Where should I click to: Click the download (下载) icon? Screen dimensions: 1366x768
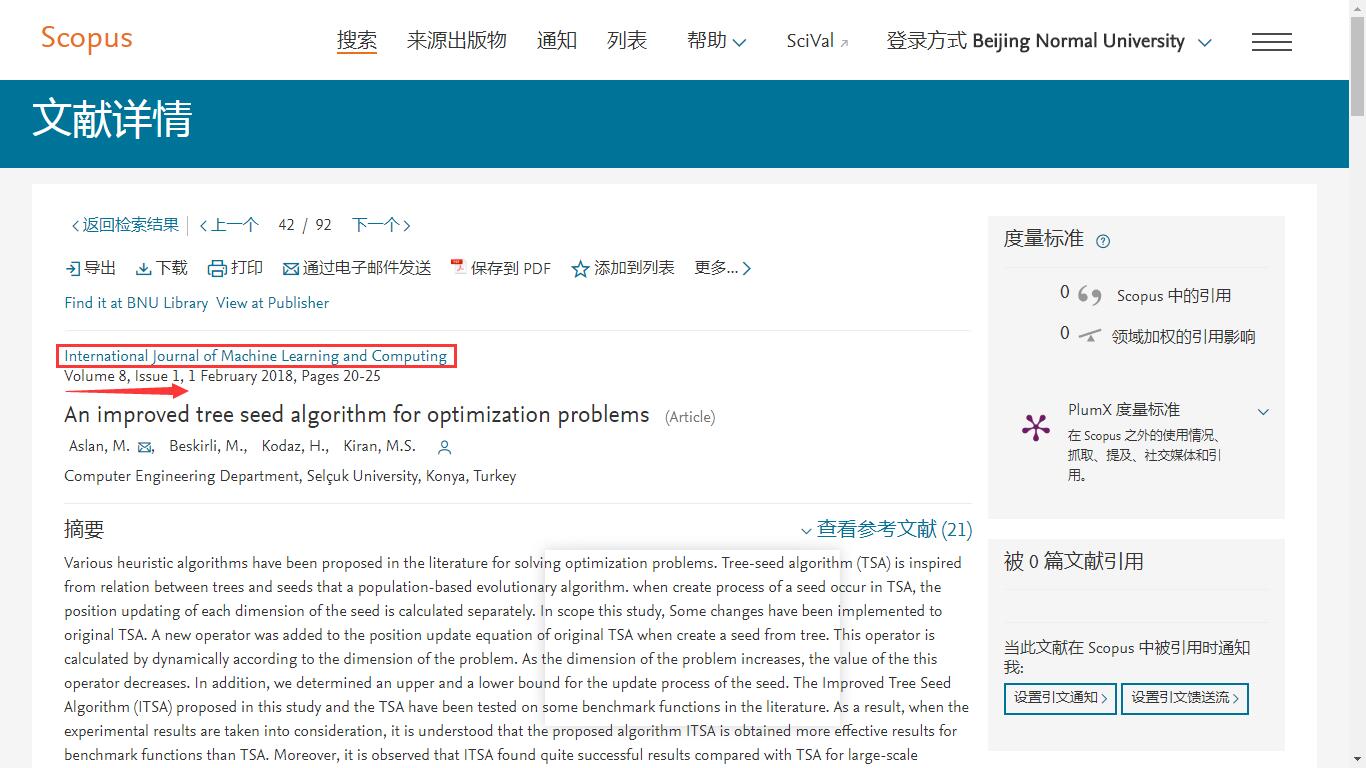144,268
